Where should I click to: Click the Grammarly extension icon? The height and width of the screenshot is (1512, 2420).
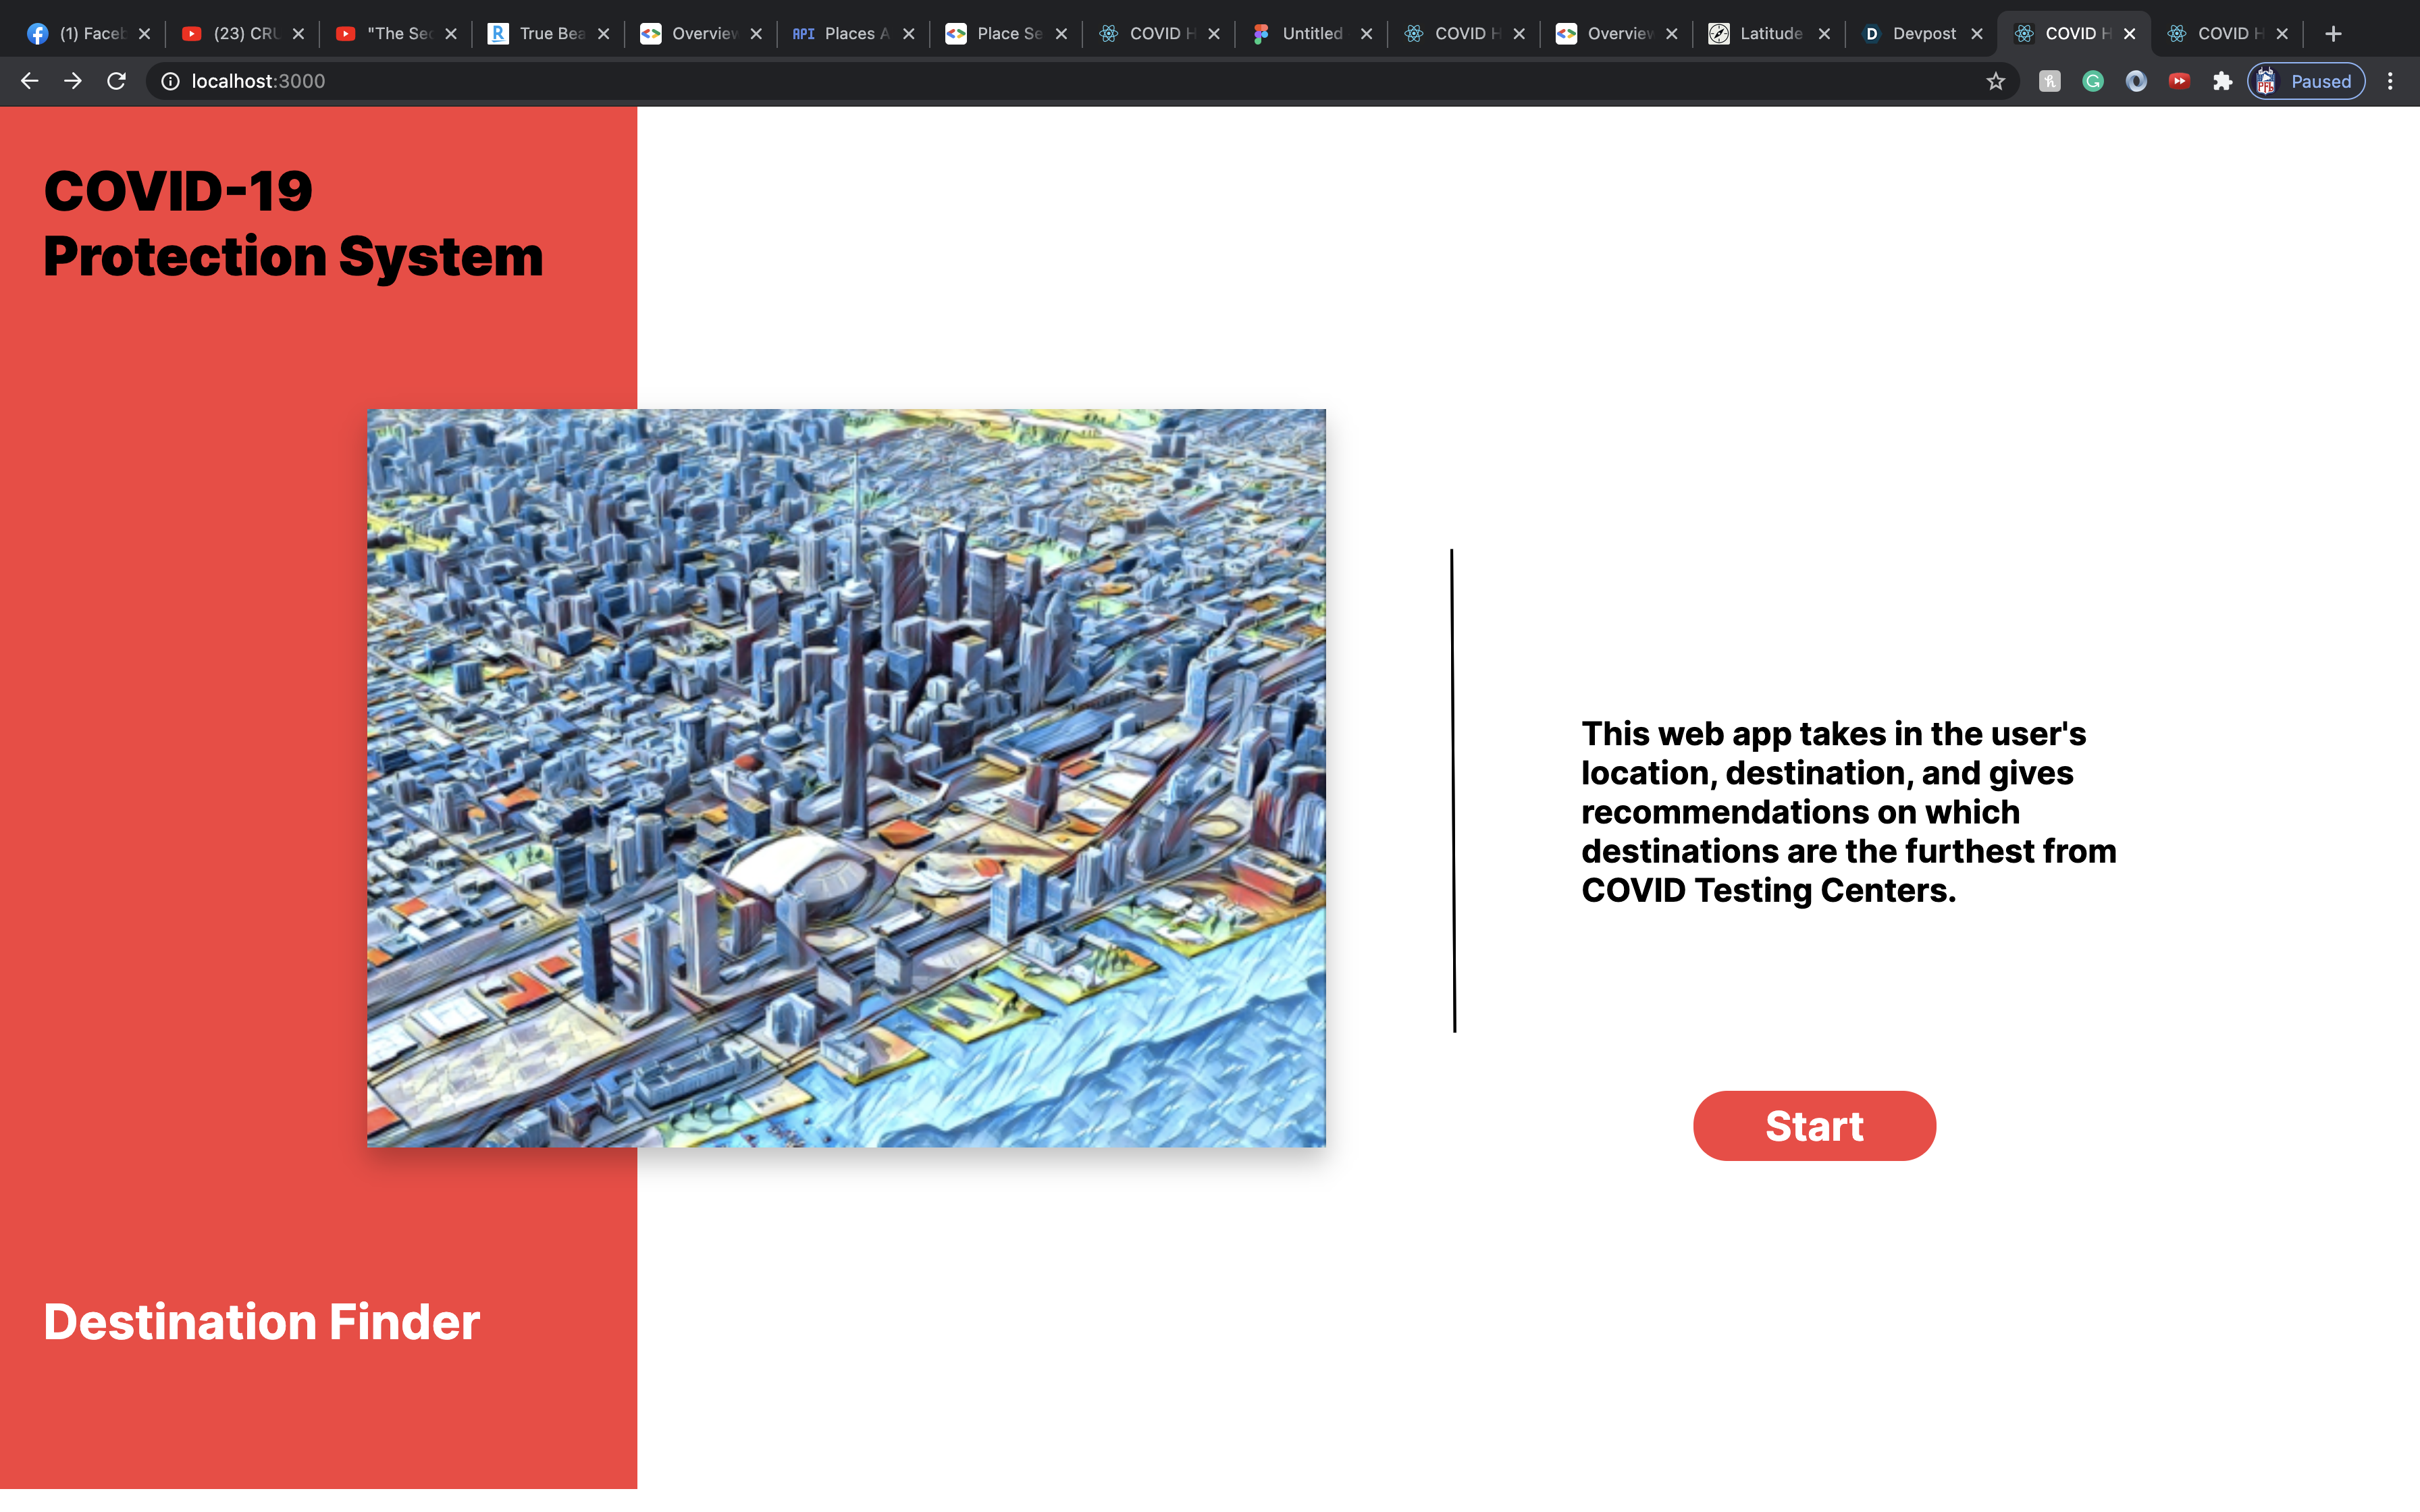[x=2093, y=81]
